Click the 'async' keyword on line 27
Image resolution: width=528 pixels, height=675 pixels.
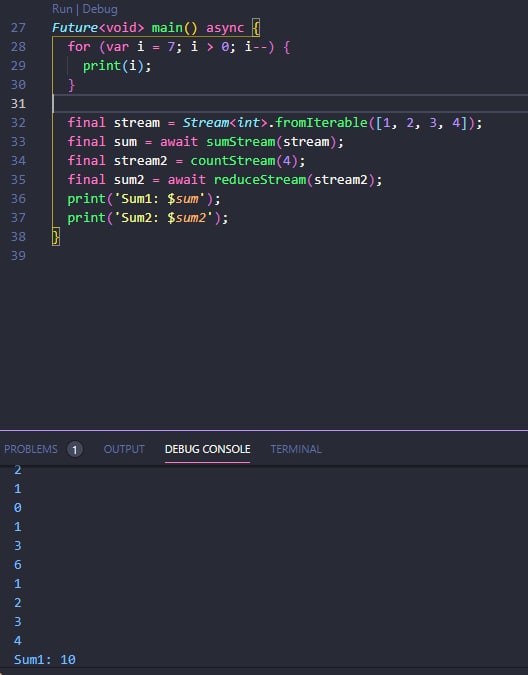pyautogui.click(x=225, y=28)
